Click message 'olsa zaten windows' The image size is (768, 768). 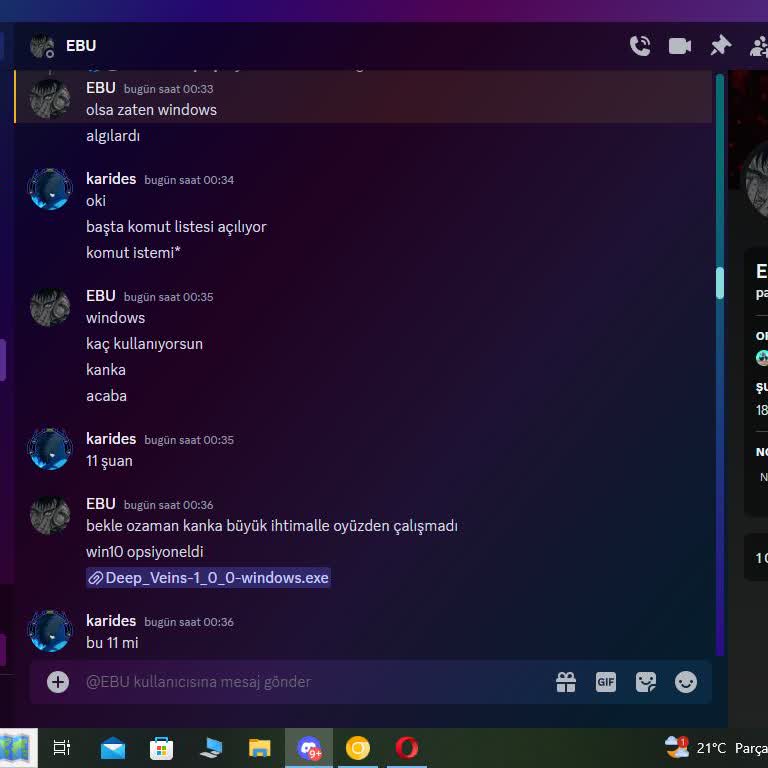coord(151,110)
